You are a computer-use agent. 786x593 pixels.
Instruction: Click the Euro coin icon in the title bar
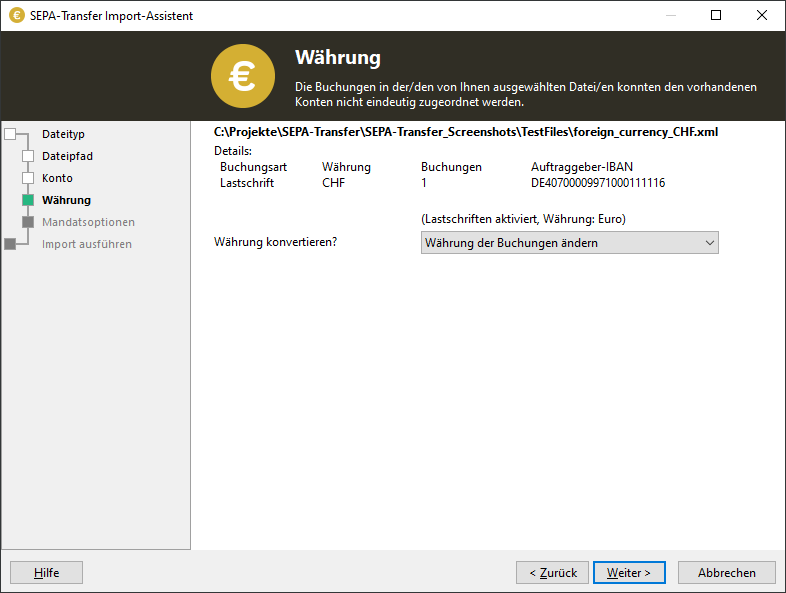point(17,16)
